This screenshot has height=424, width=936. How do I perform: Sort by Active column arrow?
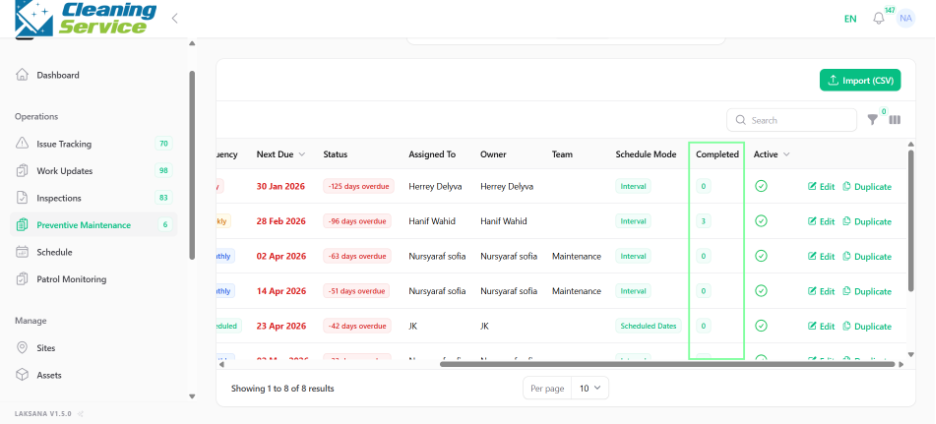click(786, 154)
